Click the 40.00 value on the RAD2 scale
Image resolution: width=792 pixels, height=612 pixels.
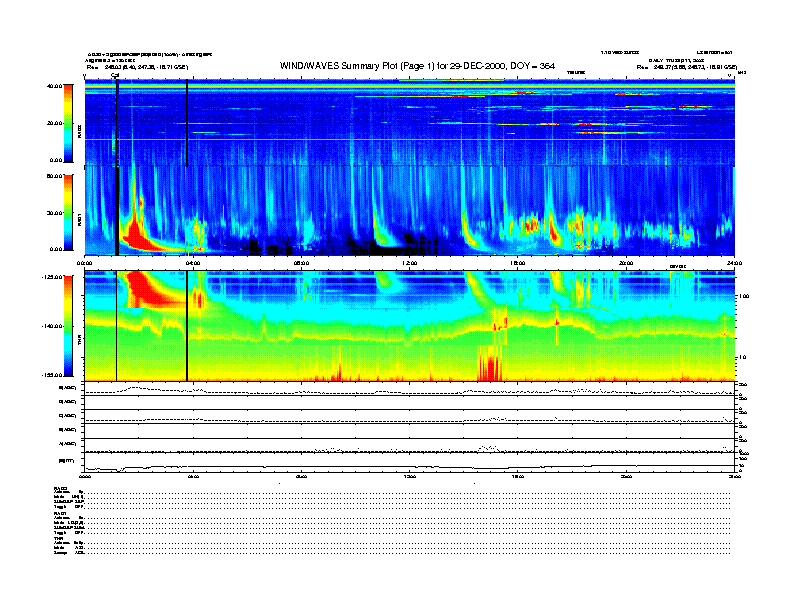55,86
